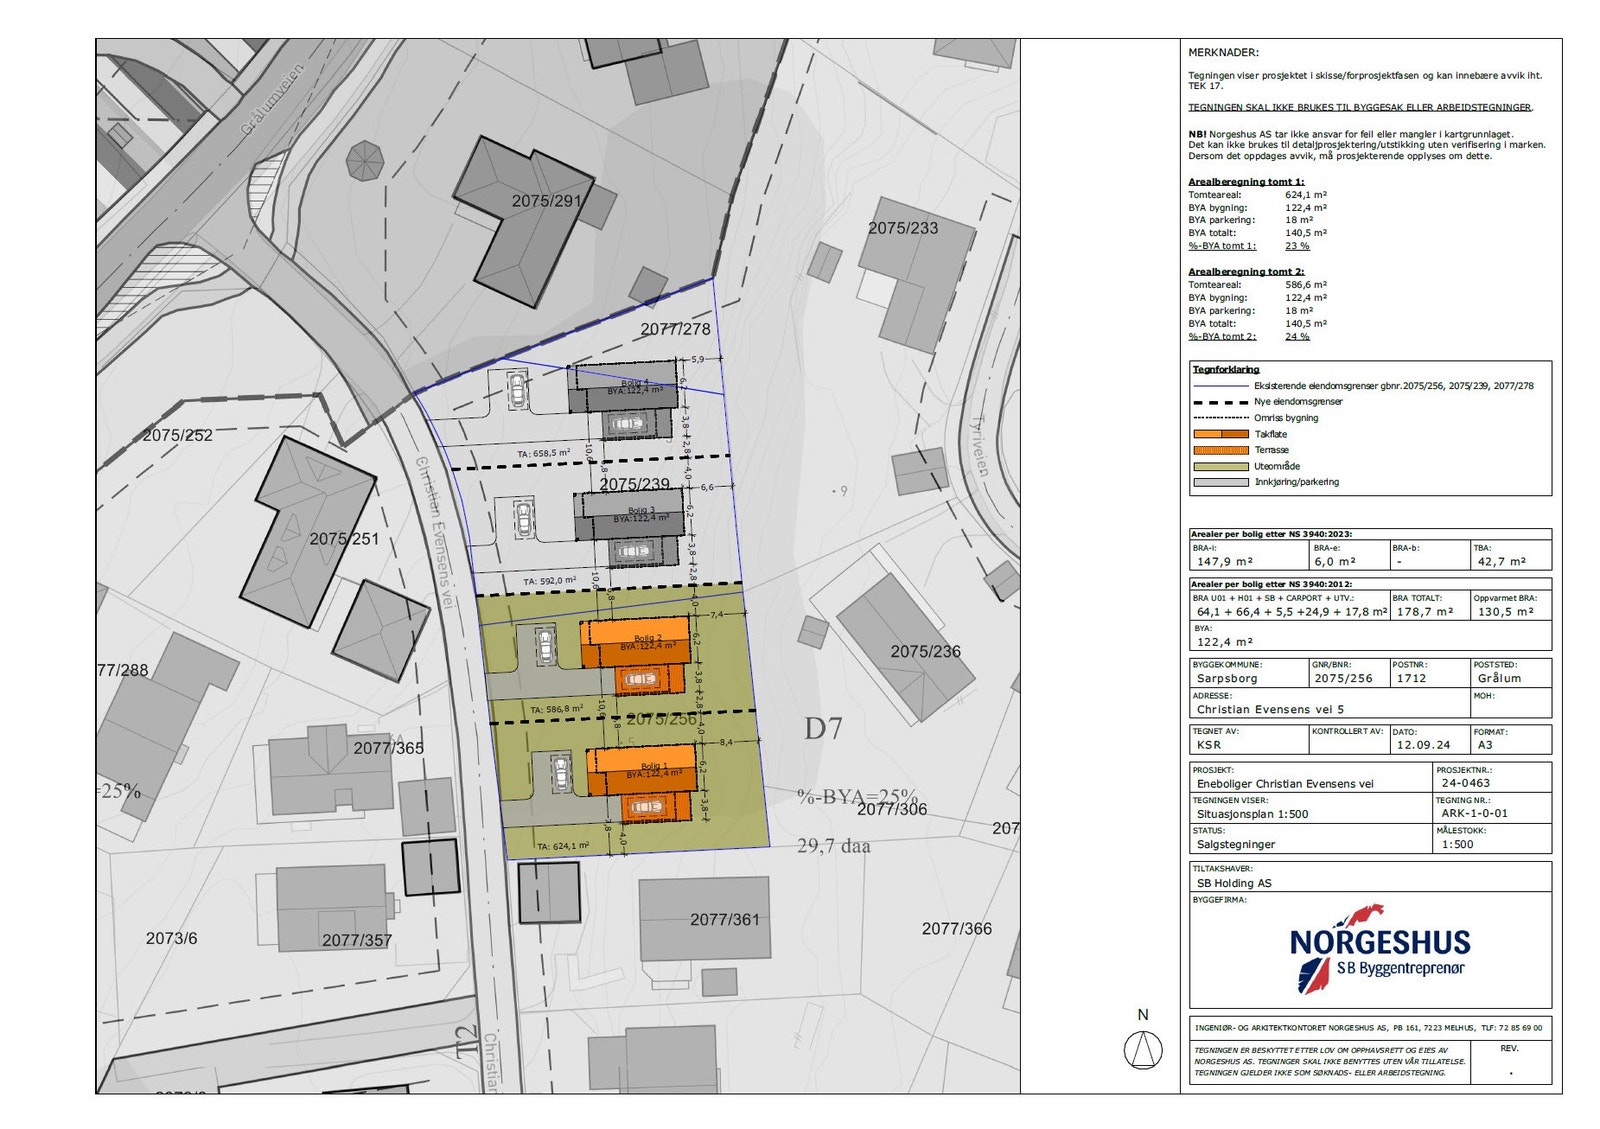The height and width of the screenshot is (1129, 1600).
Task: Click the Status value 'Salgstegninger'
Action: (1236, 844)
